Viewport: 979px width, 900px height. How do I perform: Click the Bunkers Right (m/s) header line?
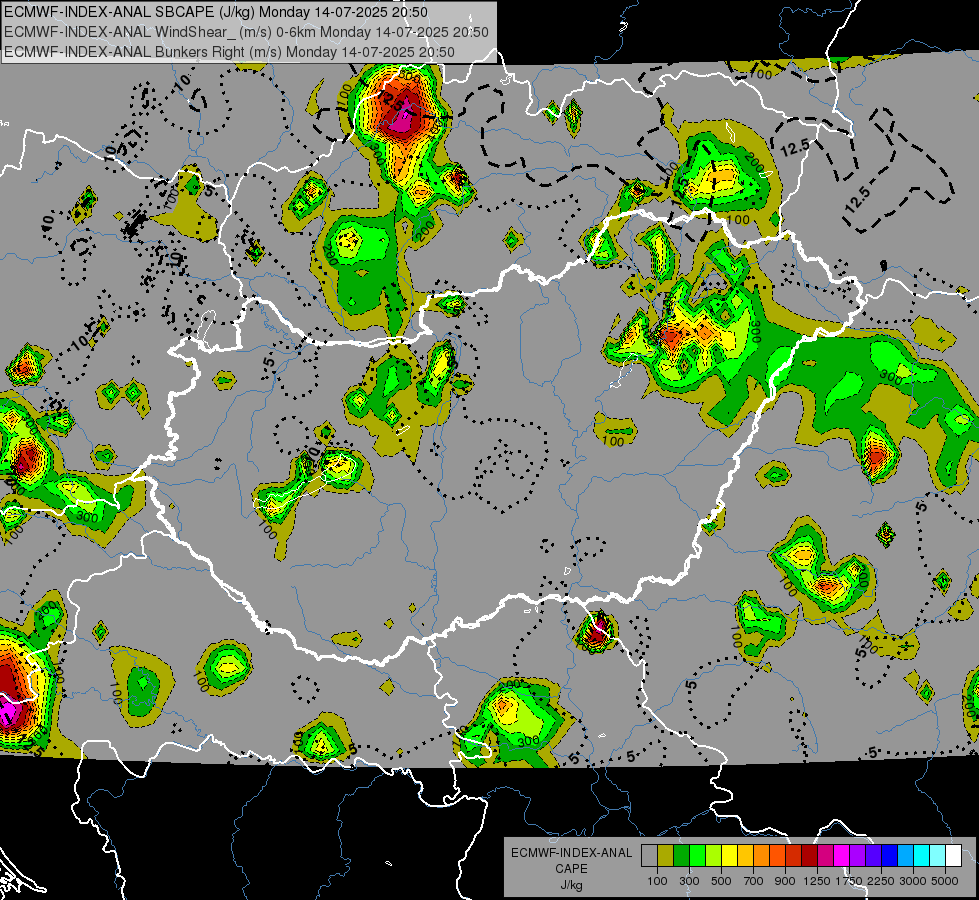tap(229, 52)
